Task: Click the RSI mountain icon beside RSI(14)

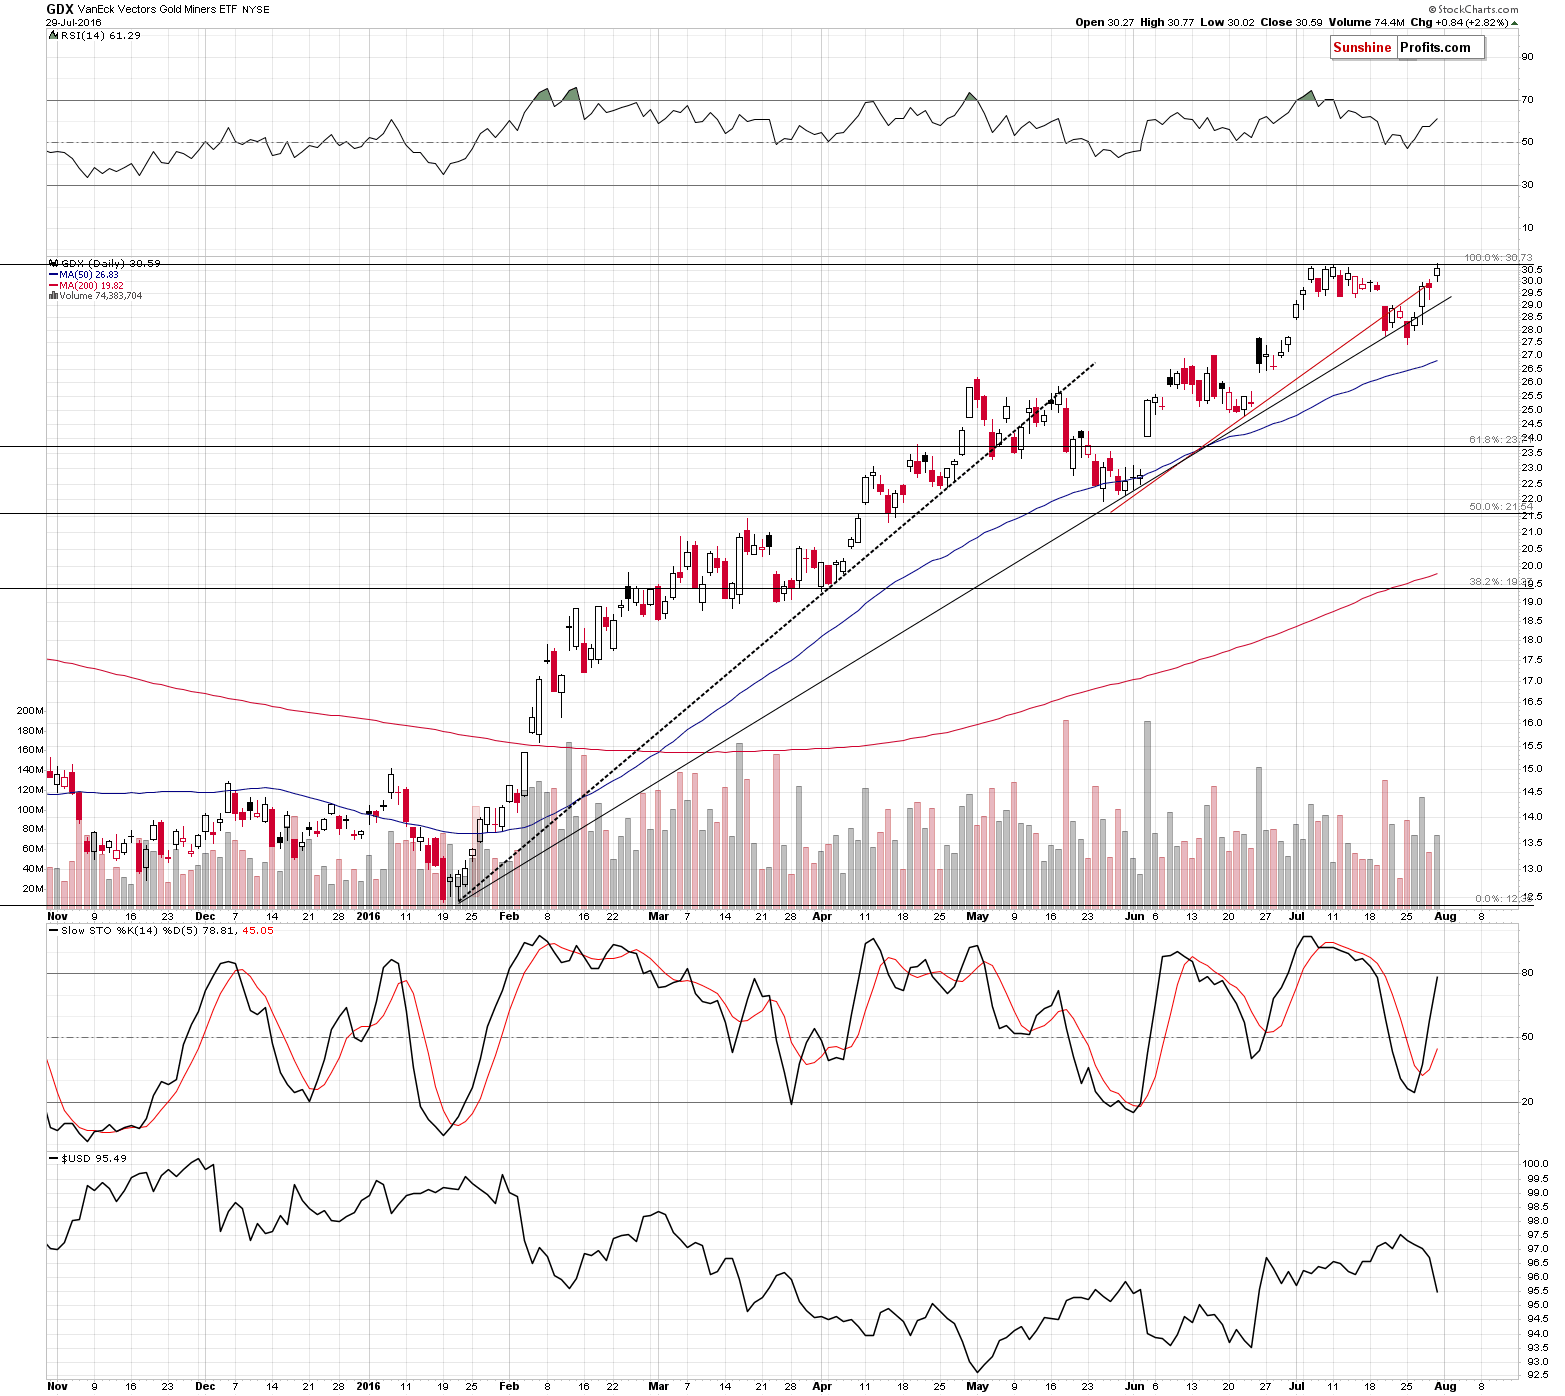Action: (54, 35)
